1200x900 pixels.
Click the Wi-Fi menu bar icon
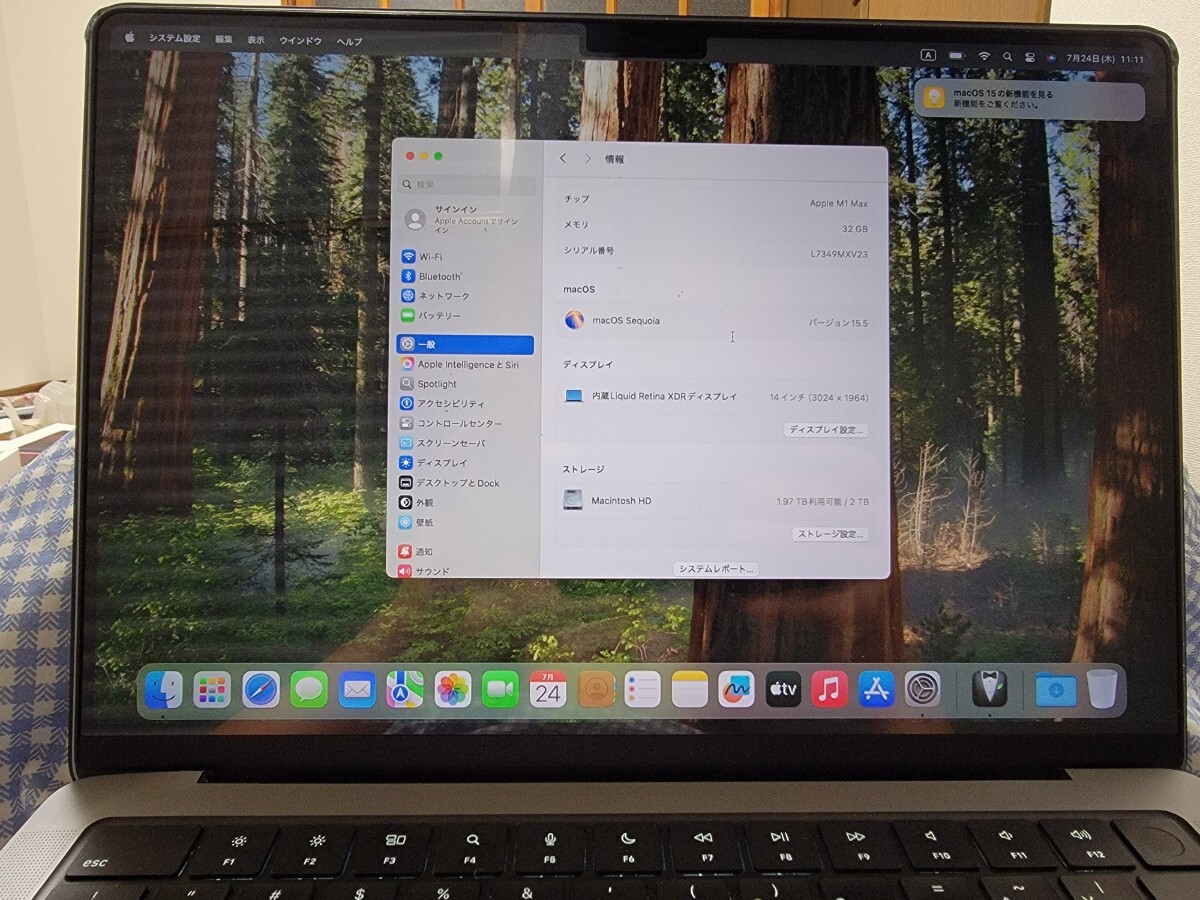(x=984, y=57)
